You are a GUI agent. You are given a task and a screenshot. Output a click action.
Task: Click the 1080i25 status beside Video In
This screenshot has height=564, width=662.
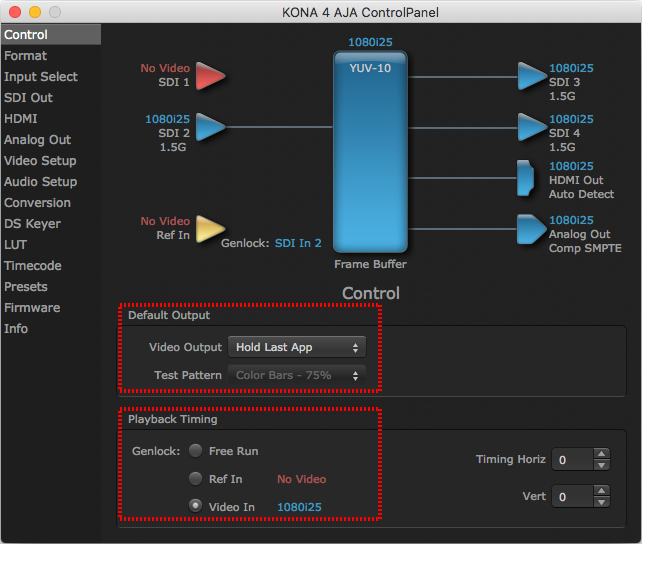(299, 507)
